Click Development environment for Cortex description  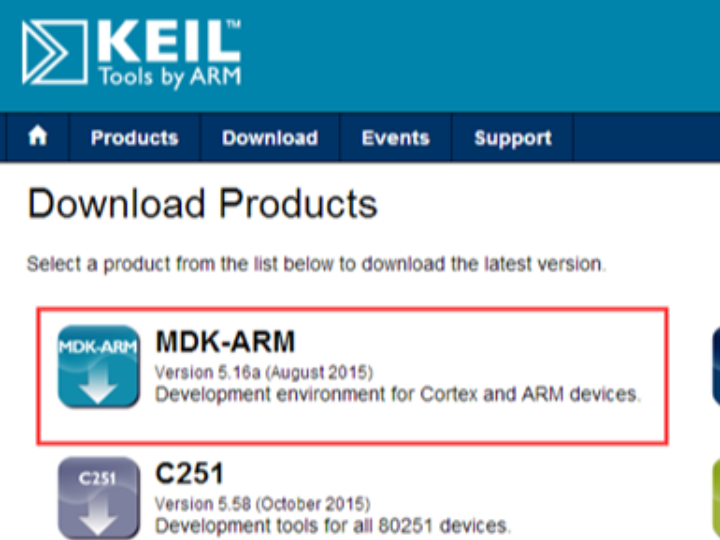tap(398, 394)
